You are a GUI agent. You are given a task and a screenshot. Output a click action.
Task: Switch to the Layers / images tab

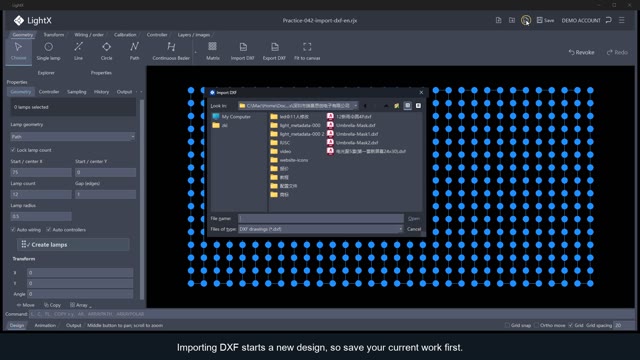pyautogui.click(x=193, y=35)
